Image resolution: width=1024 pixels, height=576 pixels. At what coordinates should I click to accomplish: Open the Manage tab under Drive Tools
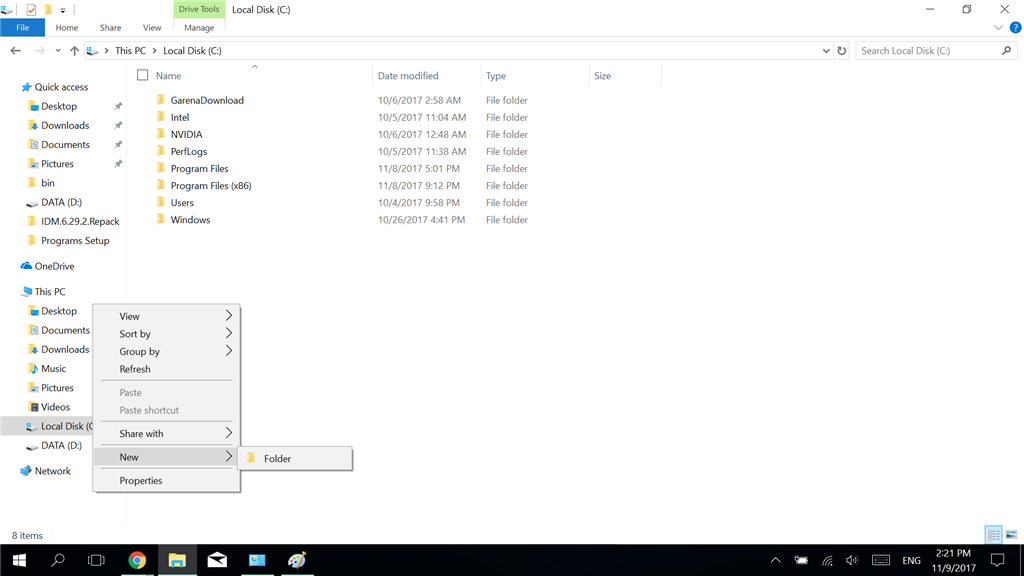point(199,27)
